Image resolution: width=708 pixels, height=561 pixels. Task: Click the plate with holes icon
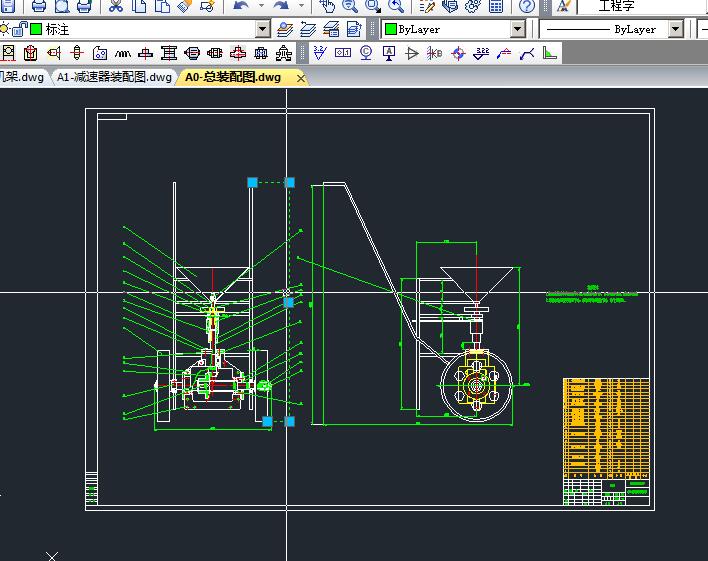click(x=100, y=53)
